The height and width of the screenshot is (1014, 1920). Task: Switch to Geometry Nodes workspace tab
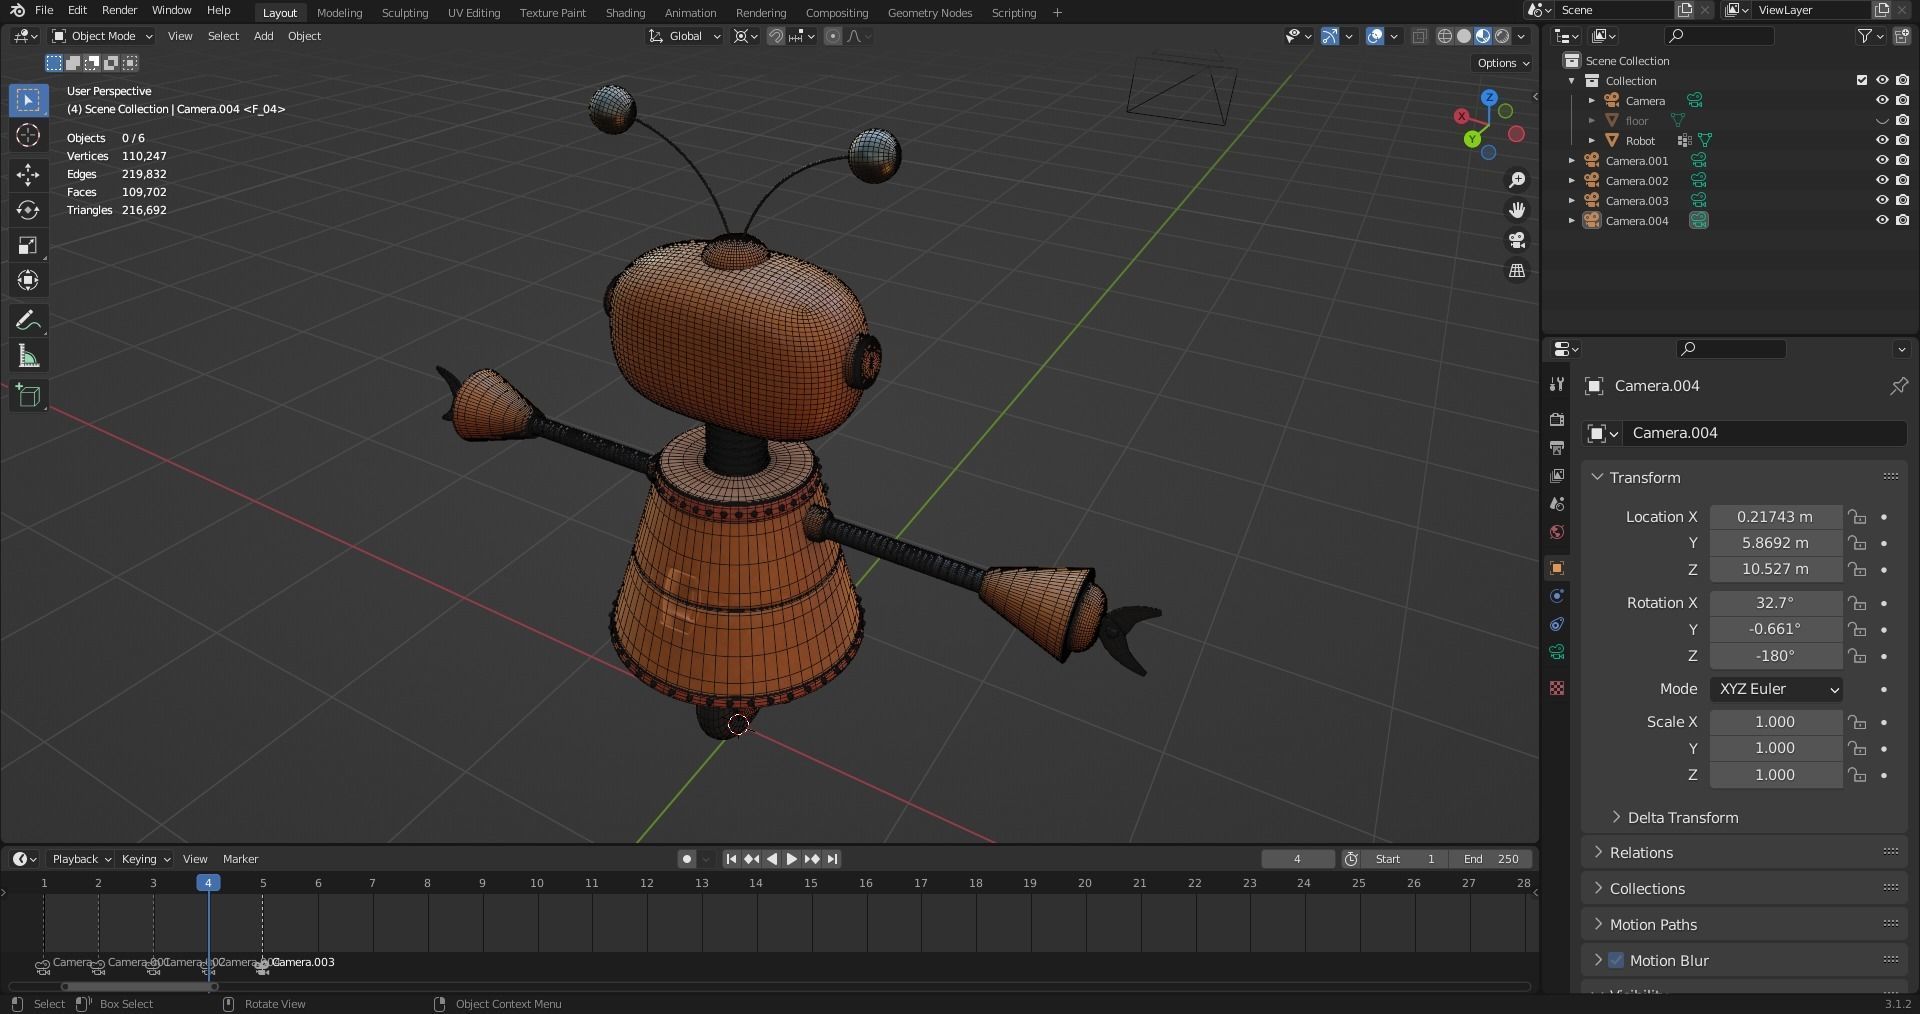[930, 13]
